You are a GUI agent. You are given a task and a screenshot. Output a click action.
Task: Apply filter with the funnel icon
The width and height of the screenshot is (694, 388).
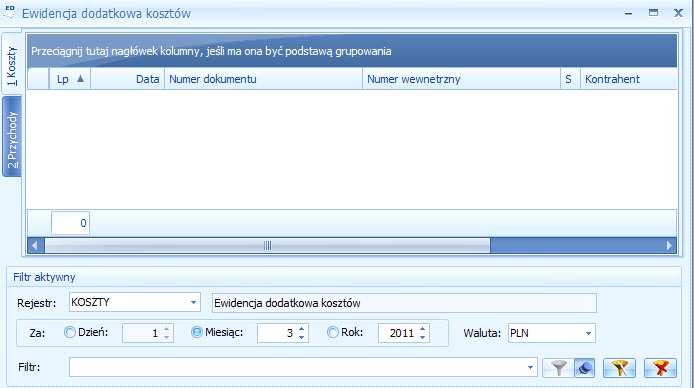558,368
